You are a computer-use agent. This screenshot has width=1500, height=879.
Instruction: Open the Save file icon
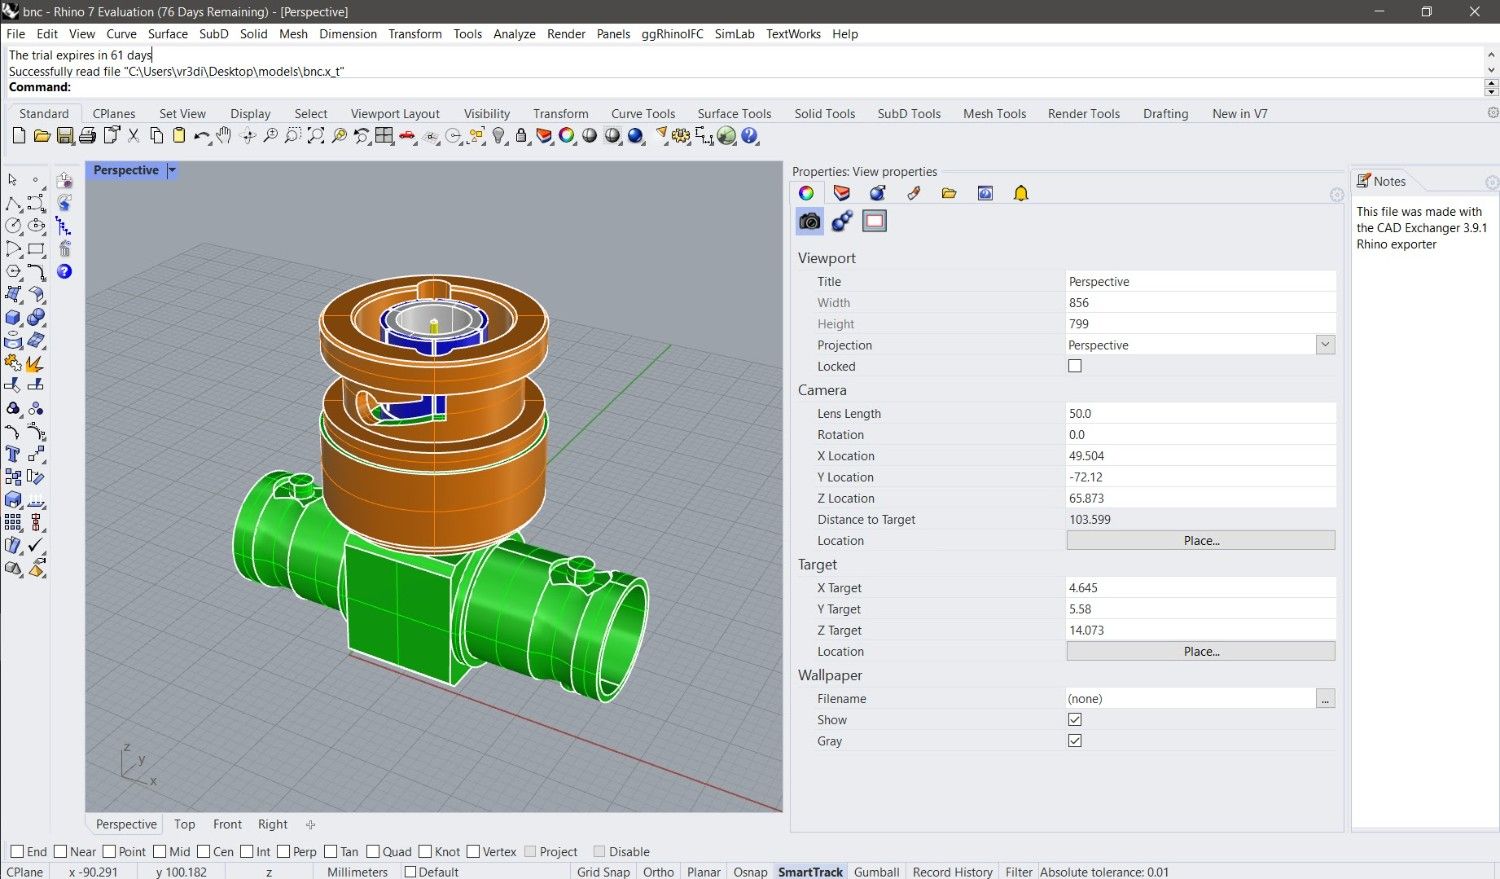[x=64, y=136]
